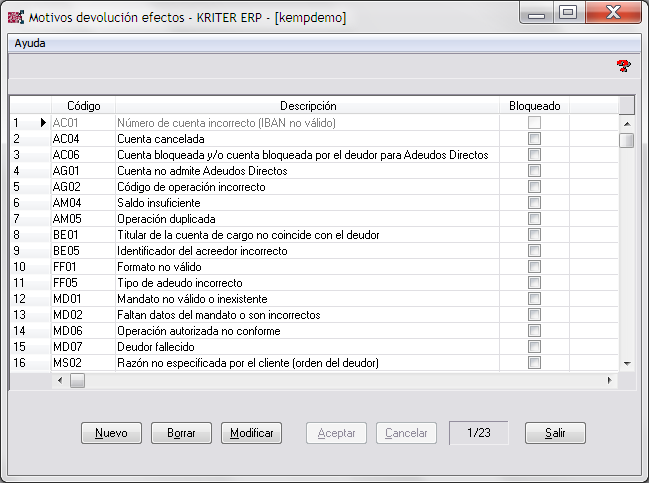649x483 pixels.
Task: Click the Nuevo button
Action: point(111,433)
